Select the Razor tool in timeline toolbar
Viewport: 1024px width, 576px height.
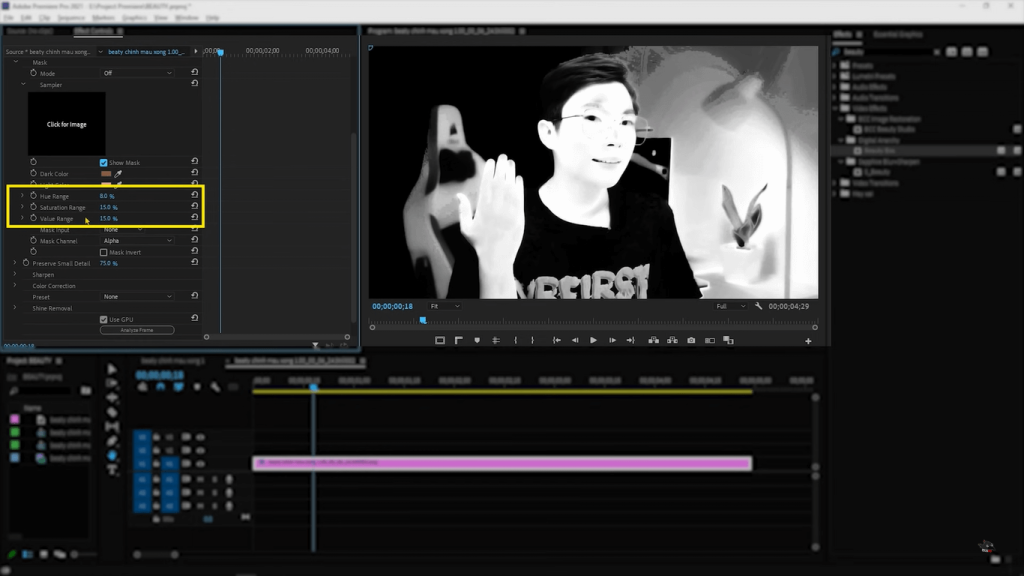pyautogui.click(x=112, y=410)
